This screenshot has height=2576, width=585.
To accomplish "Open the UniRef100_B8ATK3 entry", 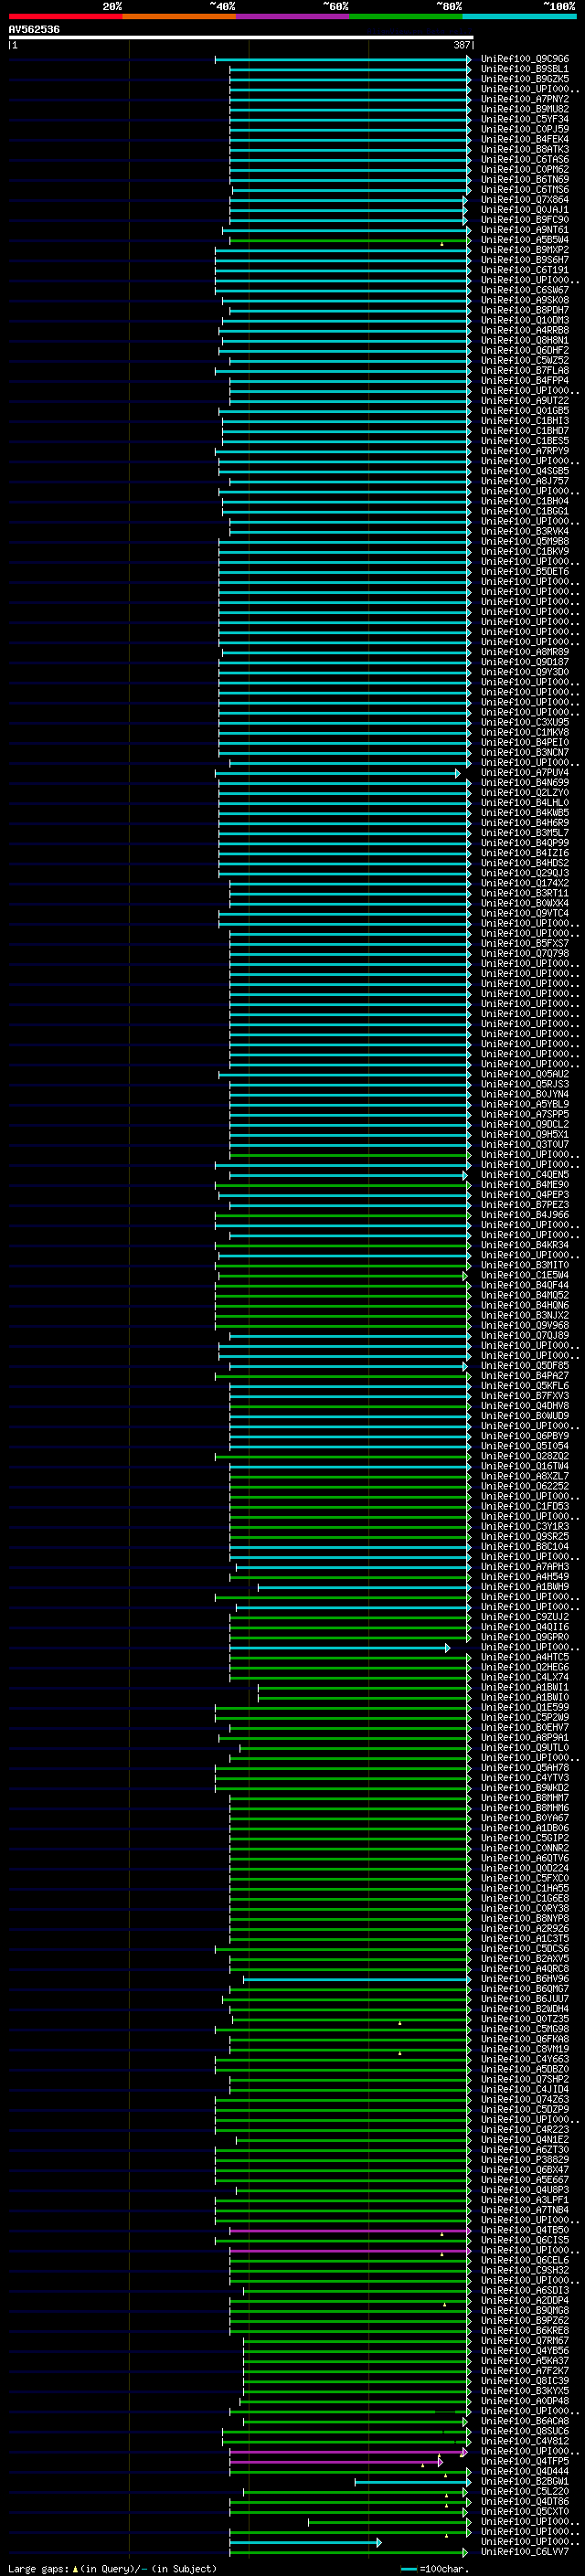I will tap(525, 149).
